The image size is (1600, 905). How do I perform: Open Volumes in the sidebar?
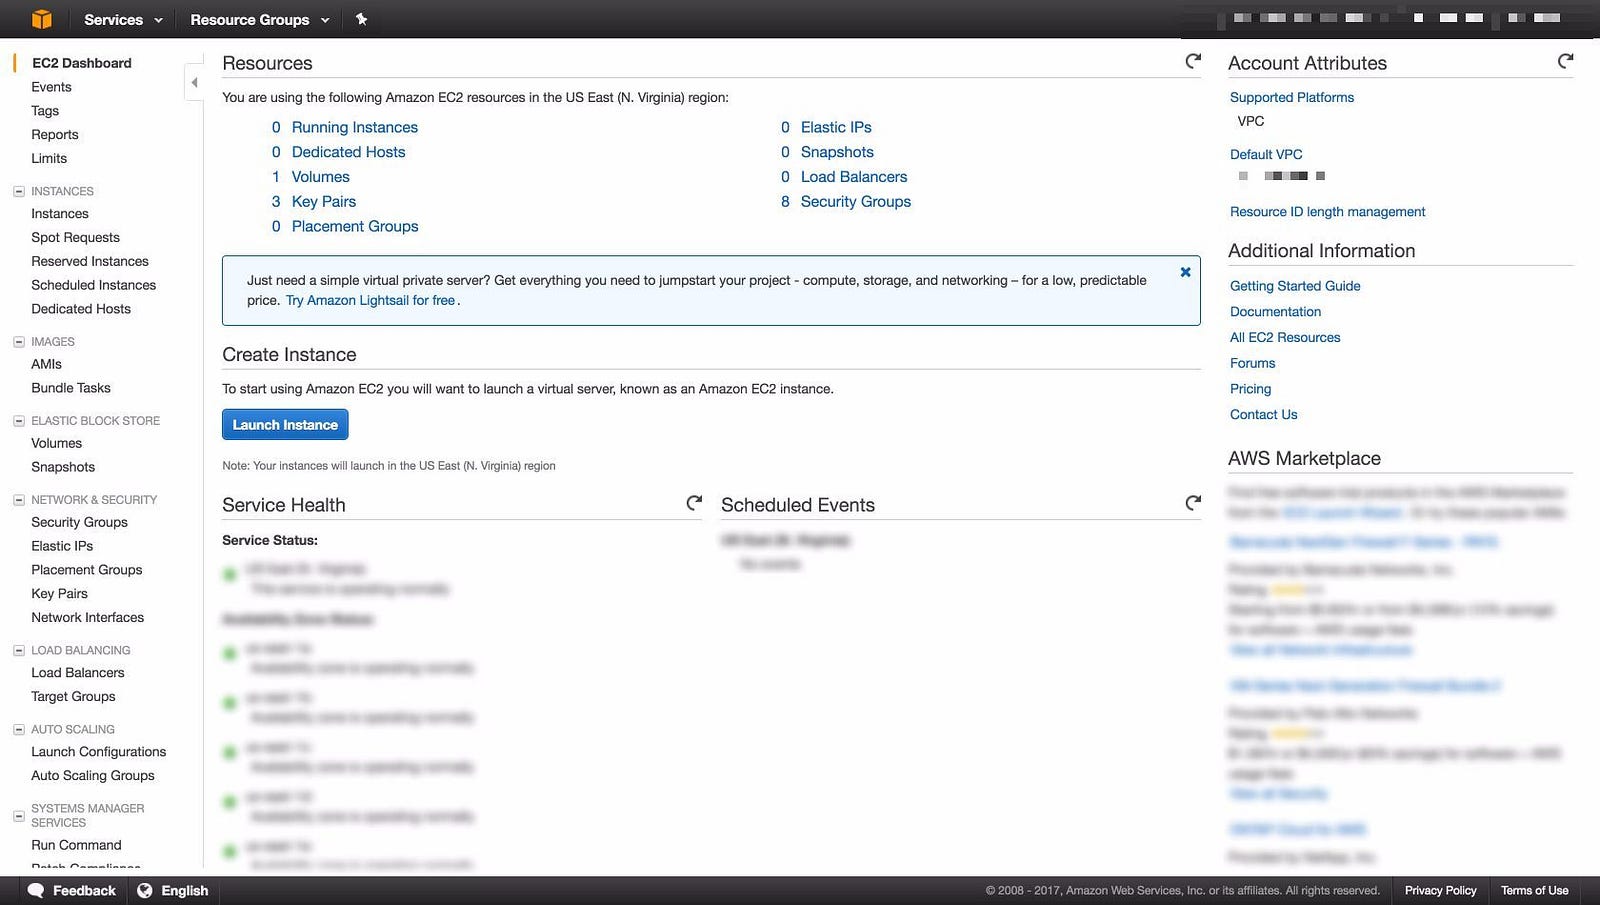pos(57,443)
